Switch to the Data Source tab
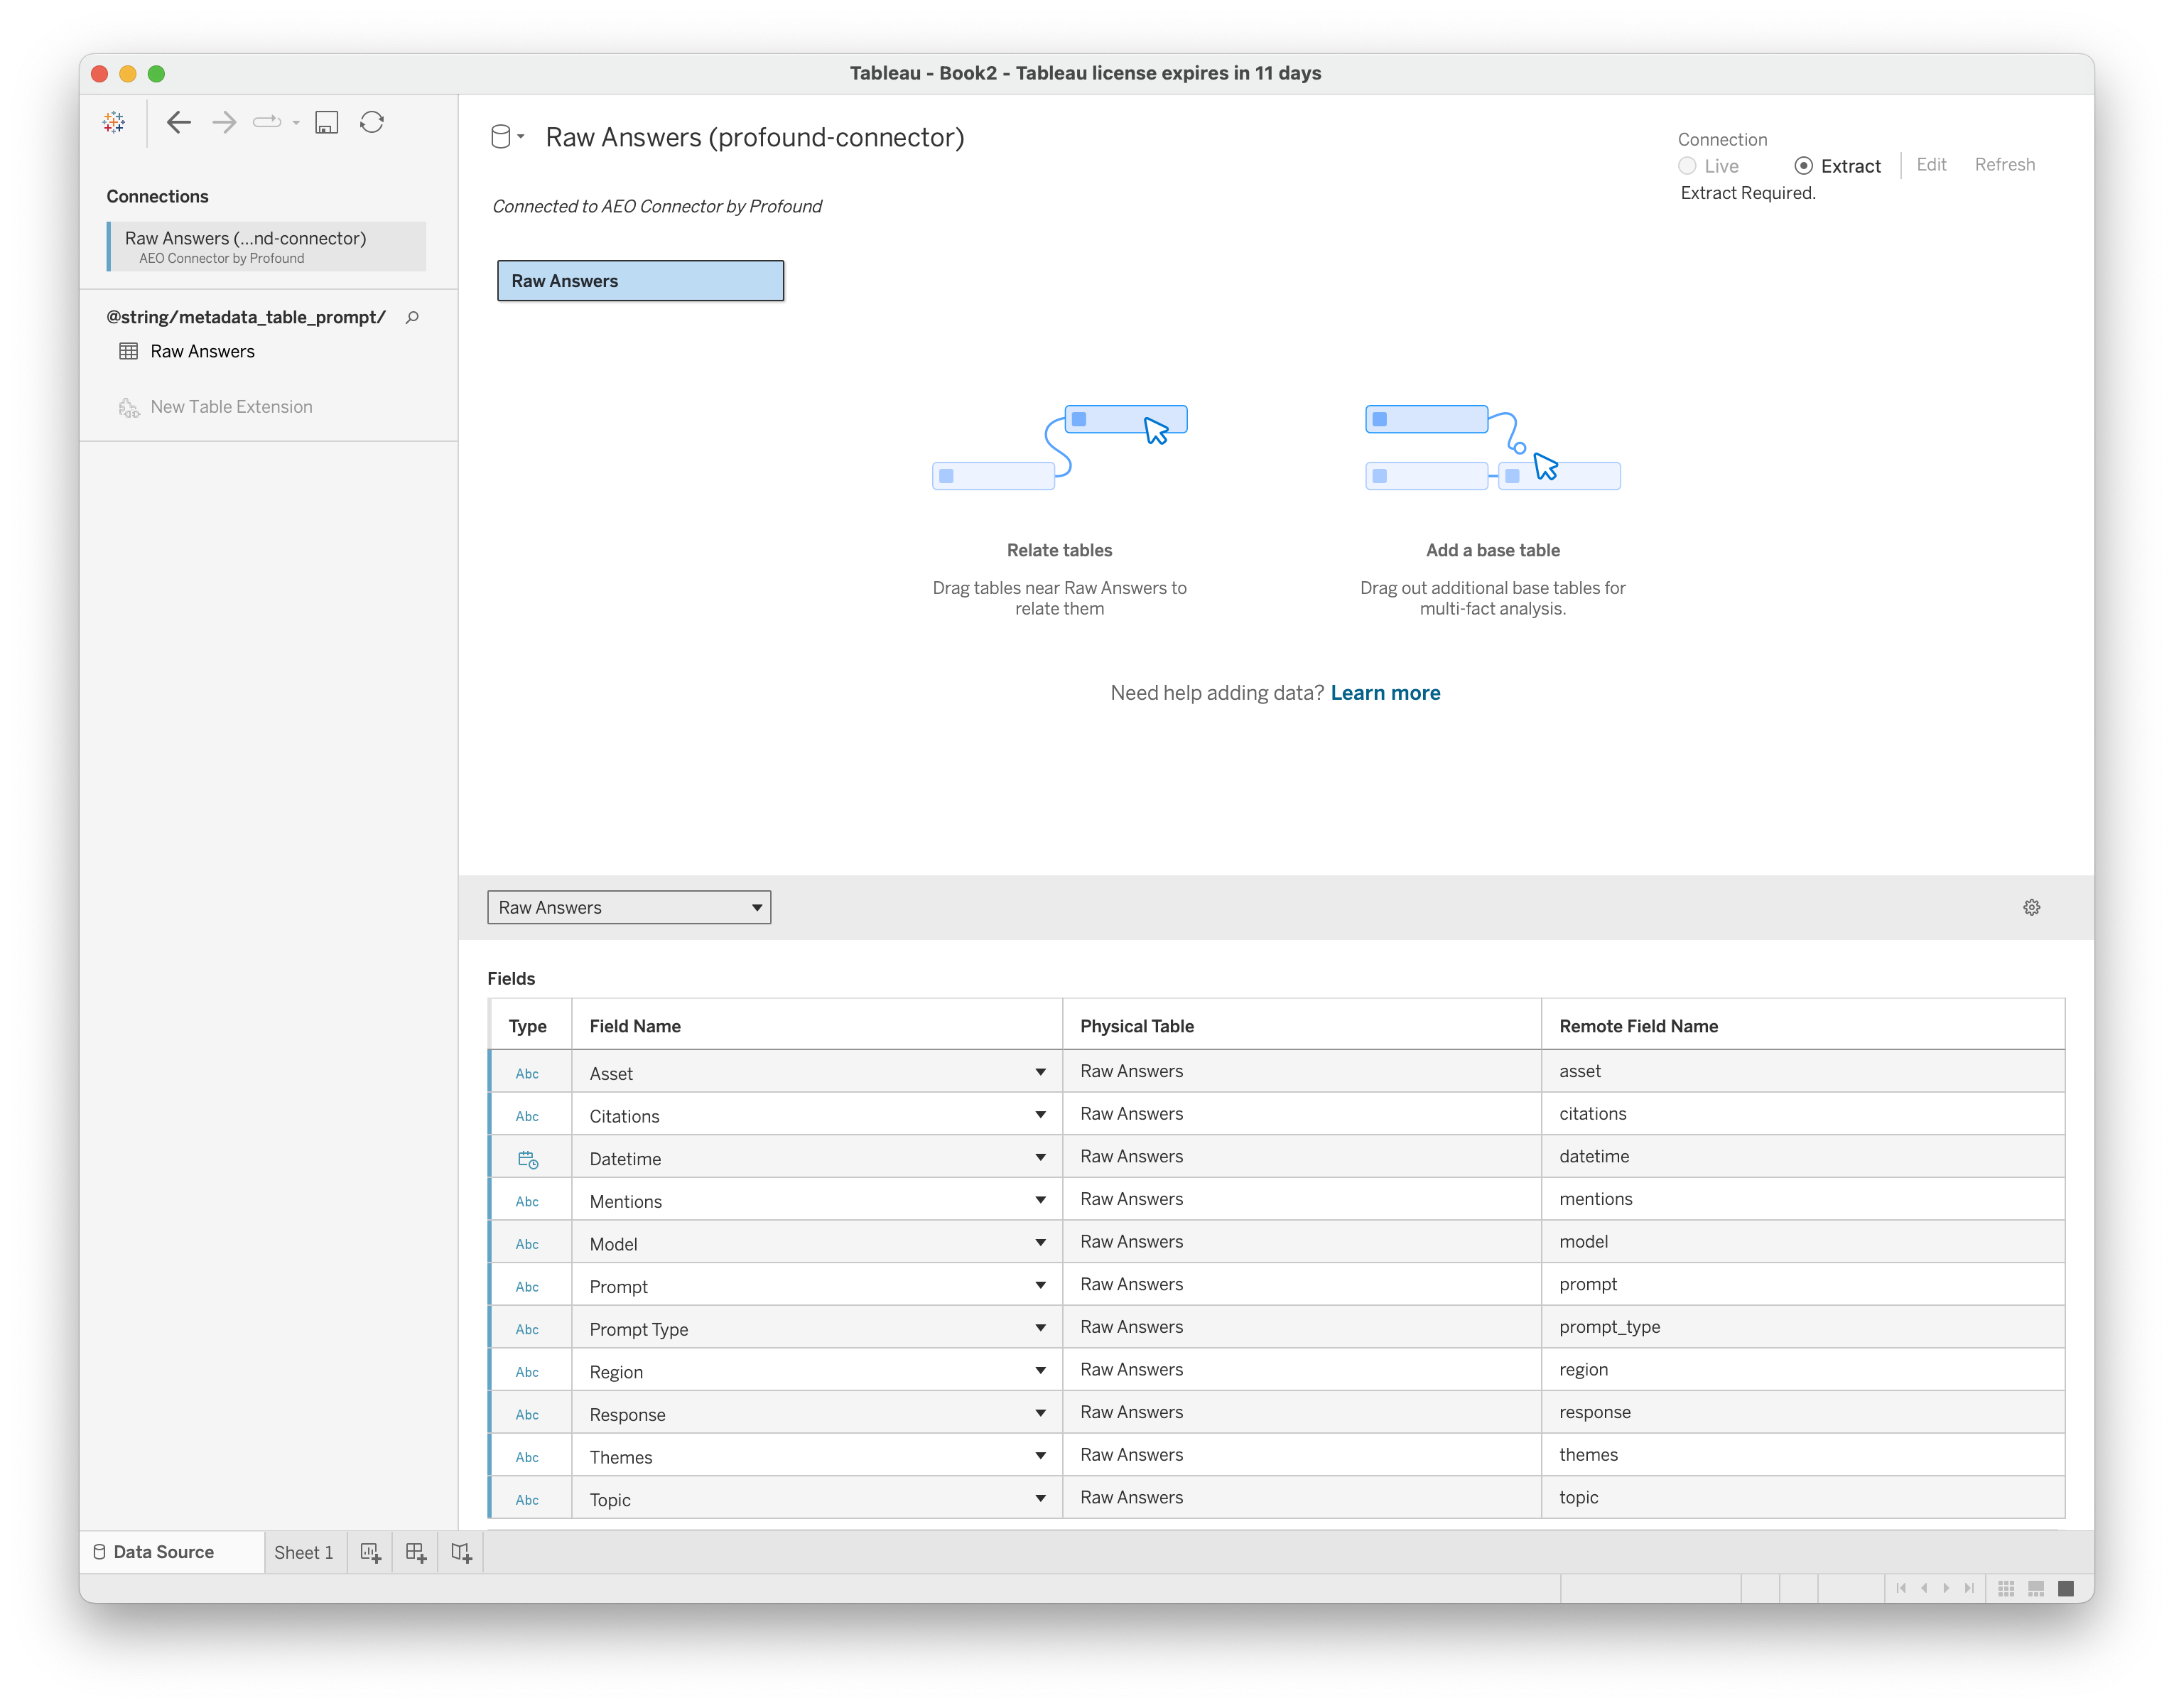This screenshot has height=1708, width=2174. pos(172,1552)
